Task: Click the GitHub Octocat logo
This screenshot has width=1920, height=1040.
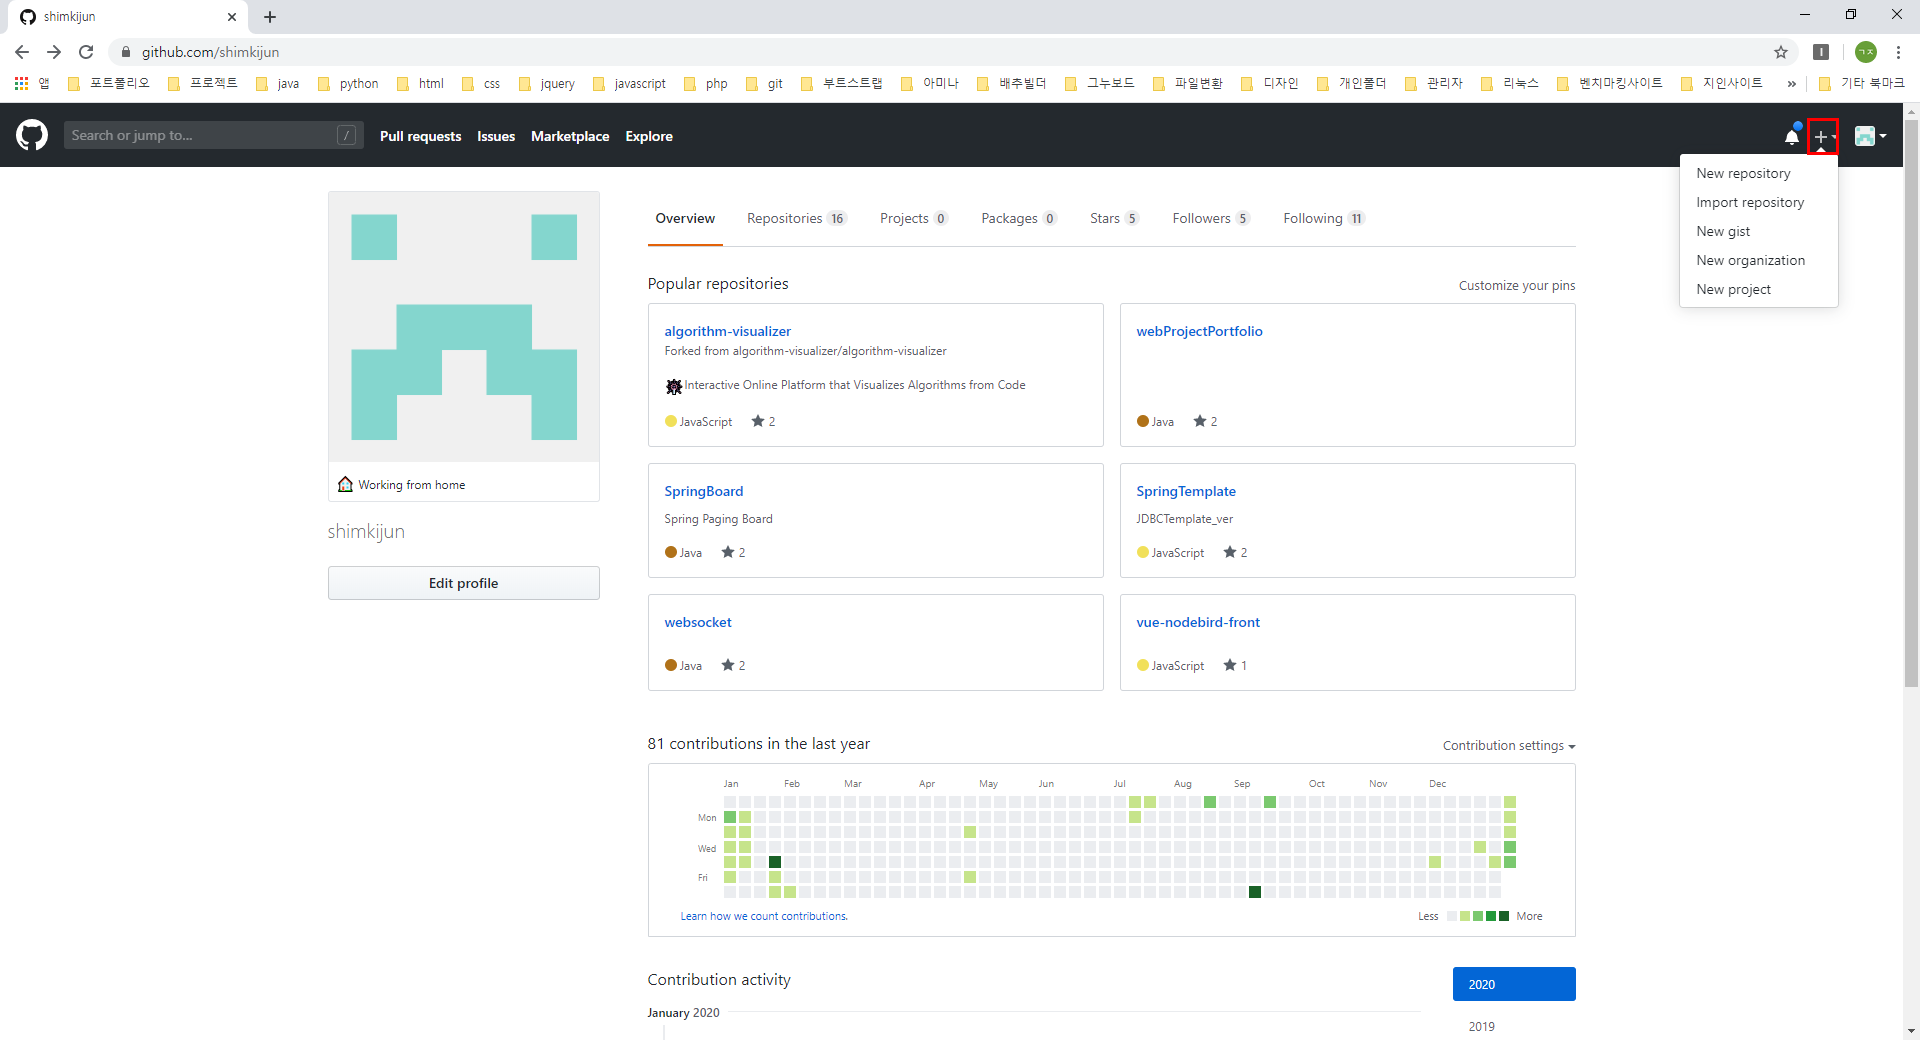Action: pos(32,135)
